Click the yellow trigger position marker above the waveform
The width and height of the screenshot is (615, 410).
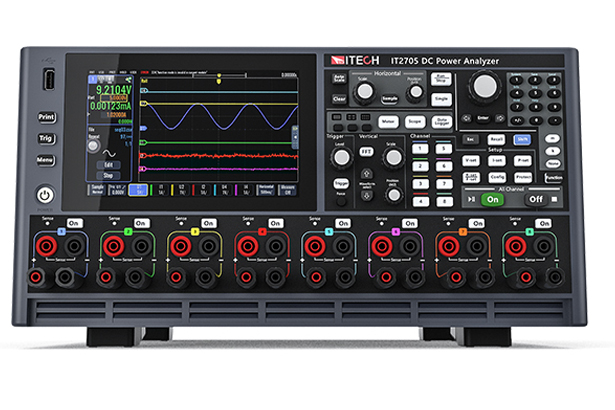pos(219,81)
